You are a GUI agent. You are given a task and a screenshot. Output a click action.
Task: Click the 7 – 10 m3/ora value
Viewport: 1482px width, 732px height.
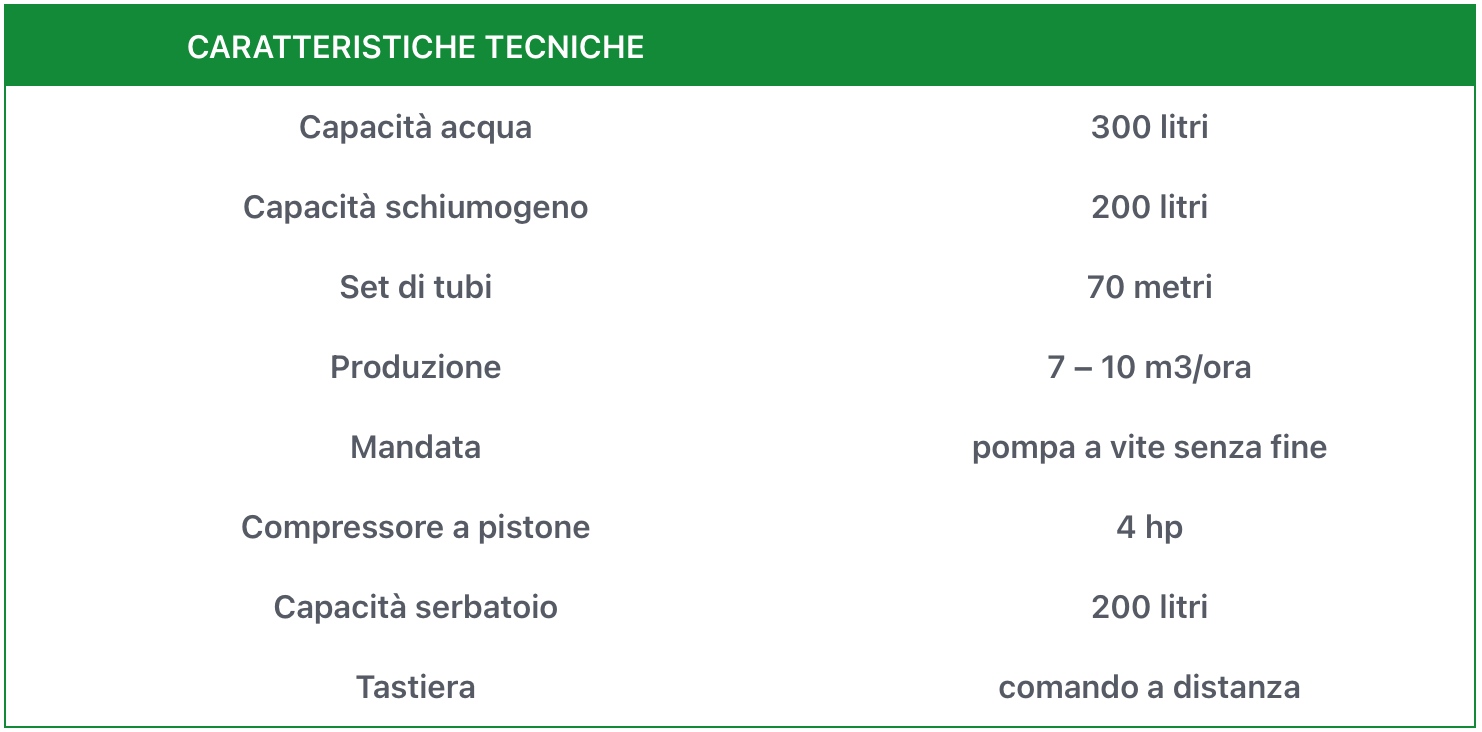1149,367
